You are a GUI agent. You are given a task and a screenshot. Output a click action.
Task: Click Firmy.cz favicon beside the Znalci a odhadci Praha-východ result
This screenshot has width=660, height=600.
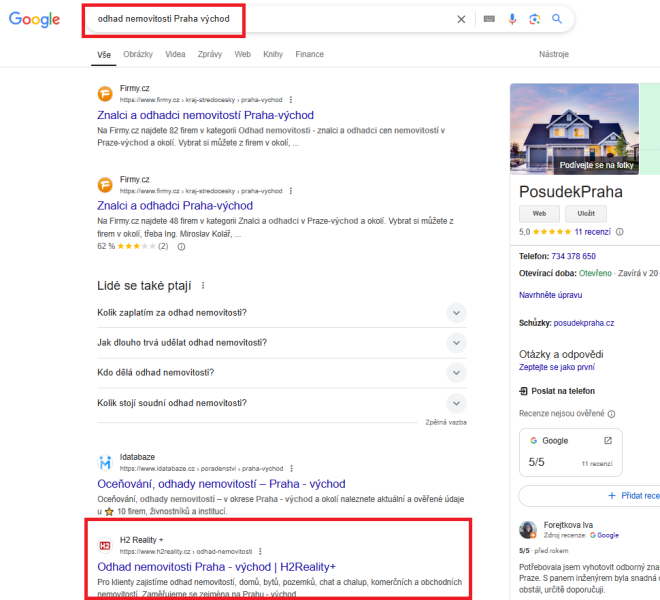(x=105, y=184)
